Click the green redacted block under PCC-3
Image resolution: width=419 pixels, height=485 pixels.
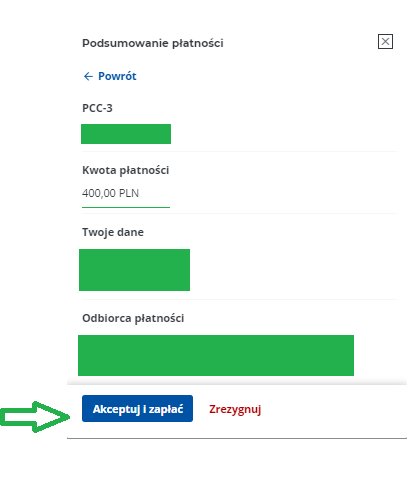click(126, 134)
